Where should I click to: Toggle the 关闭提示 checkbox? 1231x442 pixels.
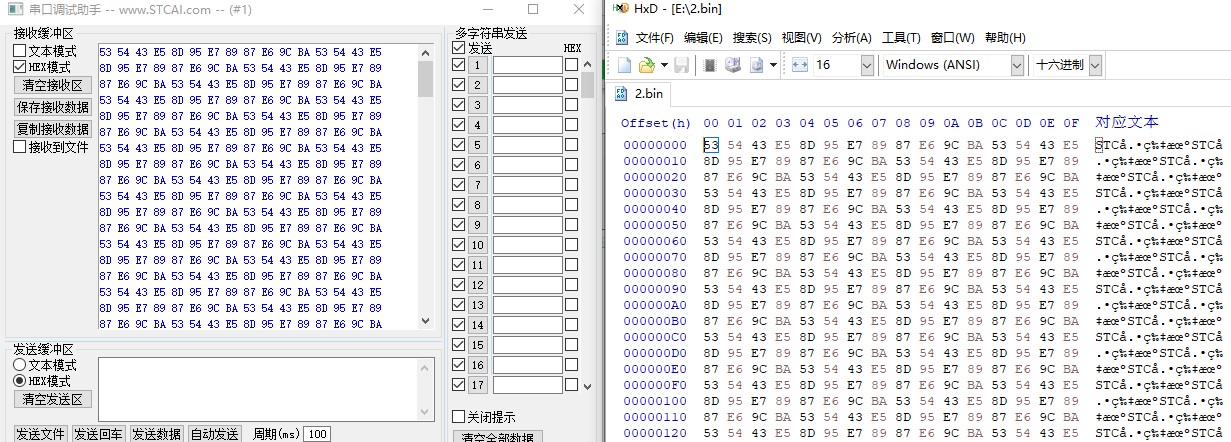point(459,417)
